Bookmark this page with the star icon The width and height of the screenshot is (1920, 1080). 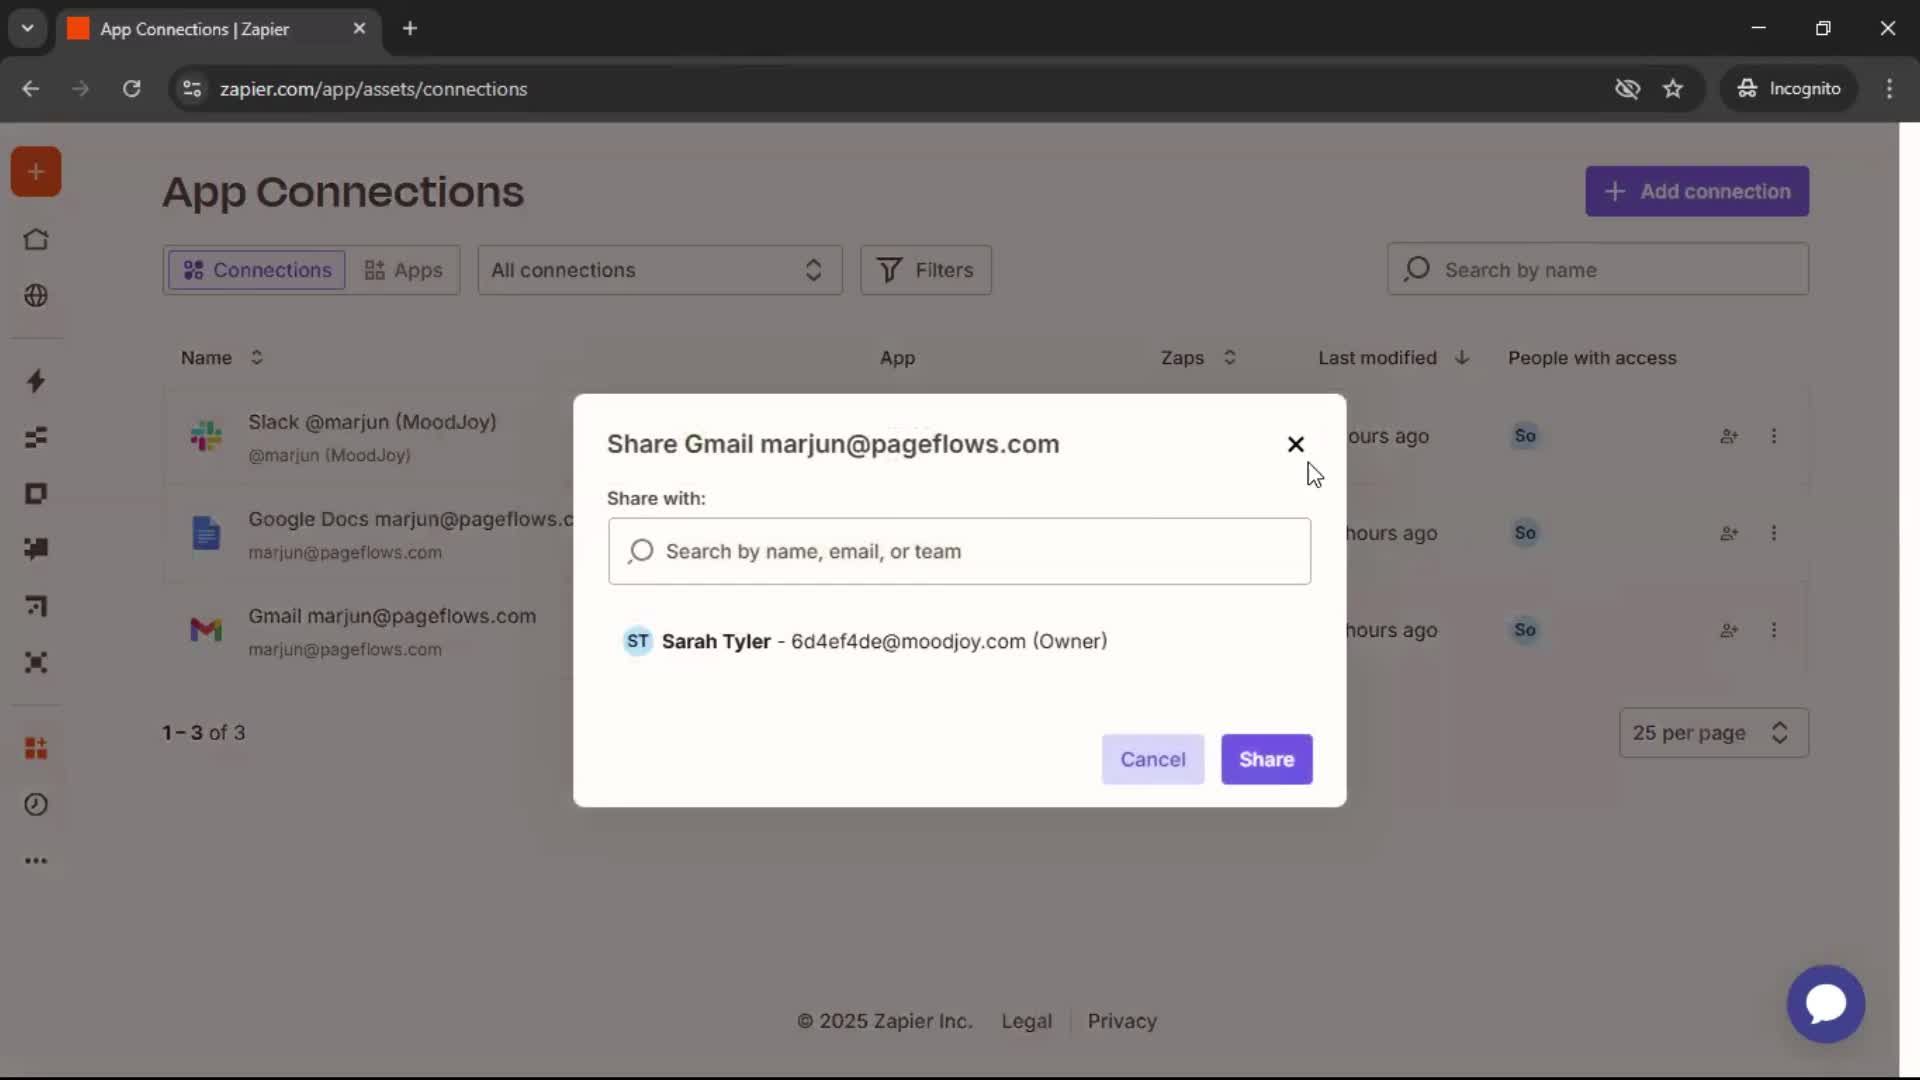1673,89
